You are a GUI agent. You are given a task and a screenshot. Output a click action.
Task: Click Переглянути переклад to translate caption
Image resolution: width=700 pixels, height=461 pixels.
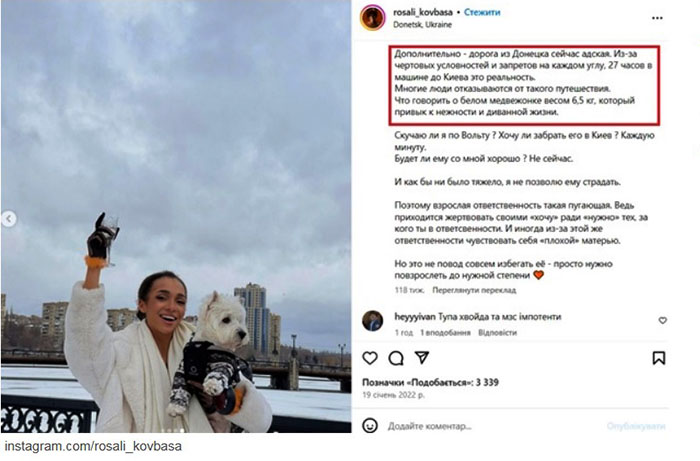(x=474, y=290)
